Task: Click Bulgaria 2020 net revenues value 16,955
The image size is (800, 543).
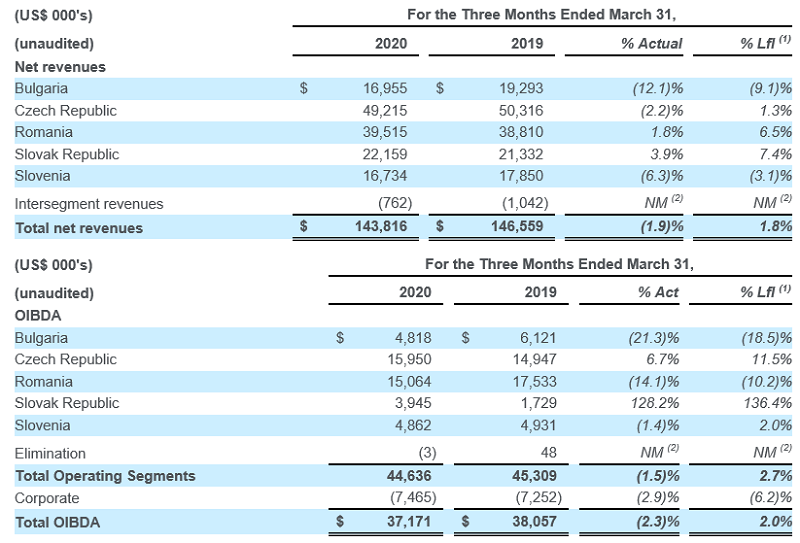Action: [385, 88]
